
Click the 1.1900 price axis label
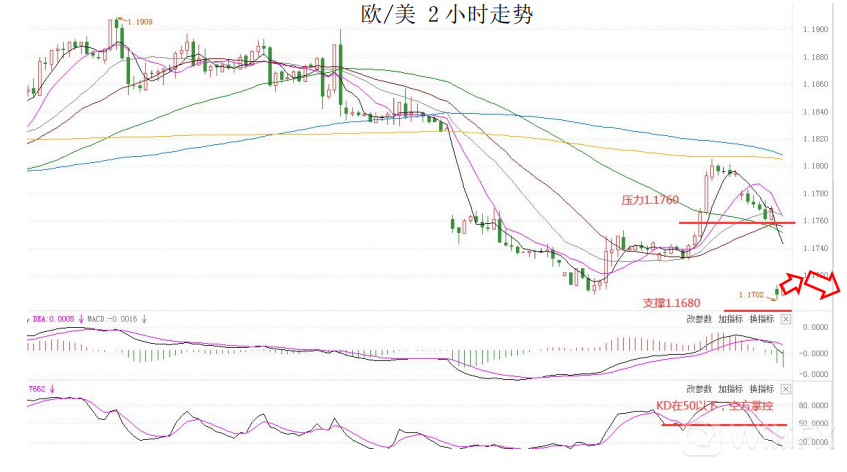815,30
